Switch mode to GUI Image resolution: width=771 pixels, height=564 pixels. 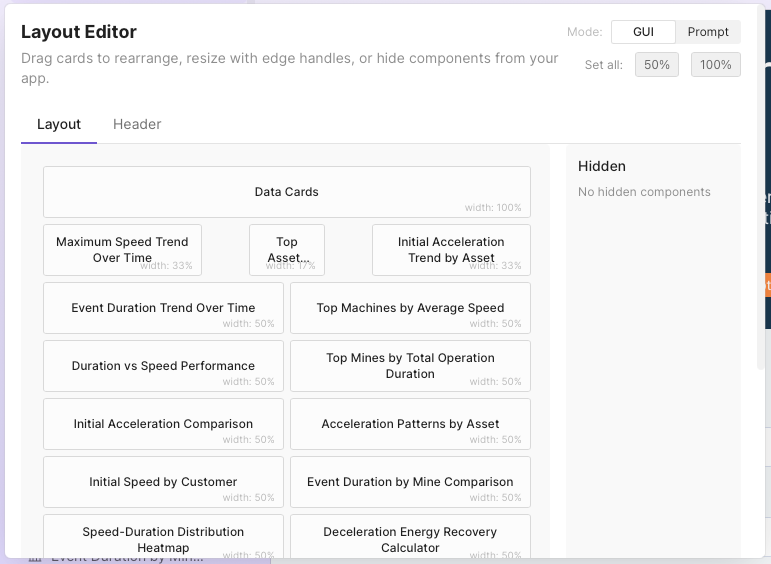[643, 32]
